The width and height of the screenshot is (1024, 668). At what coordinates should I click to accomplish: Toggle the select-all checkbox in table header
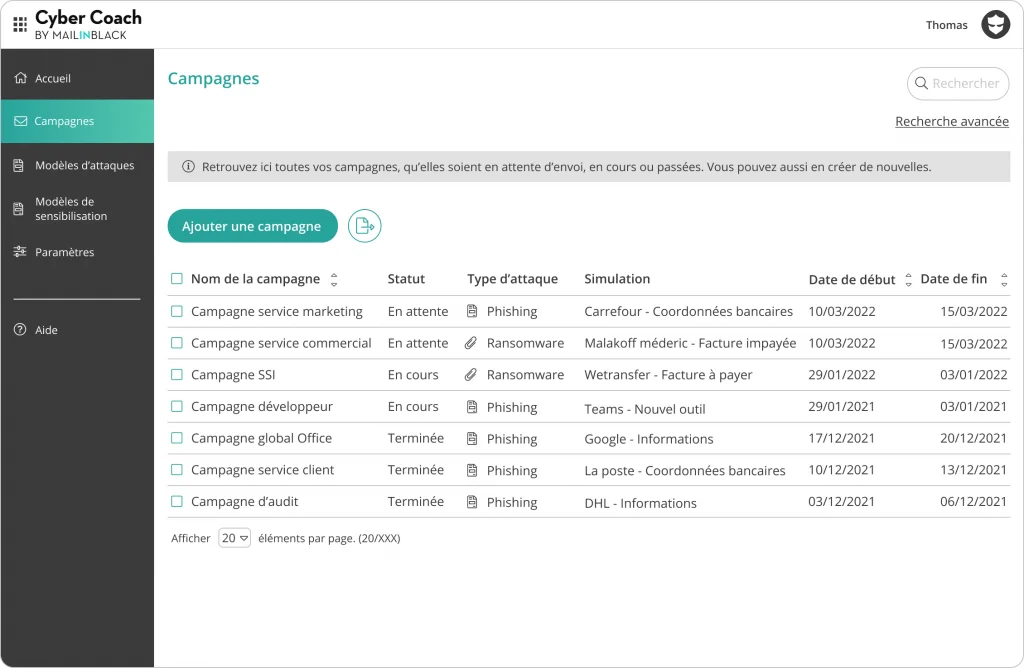click(x=177, y=279)
